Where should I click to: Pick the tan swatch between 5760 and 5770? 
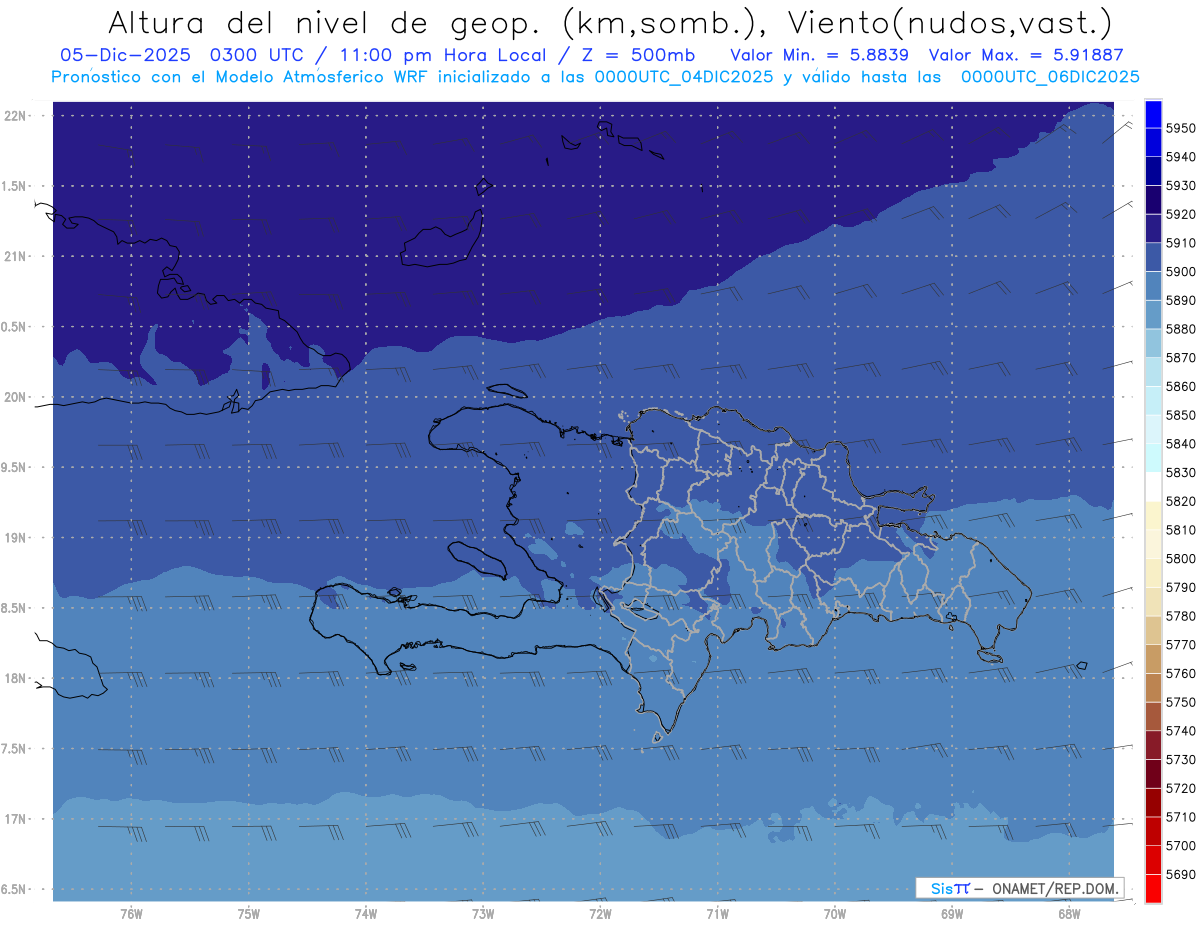click(1153, 659)
